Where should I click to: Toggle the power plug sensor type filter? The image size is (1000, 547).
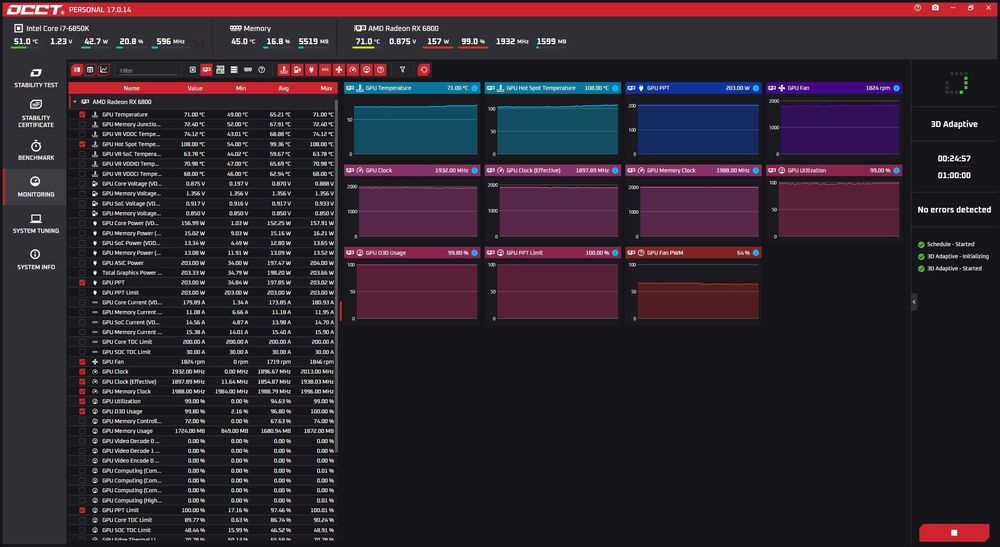pos(311,69)
